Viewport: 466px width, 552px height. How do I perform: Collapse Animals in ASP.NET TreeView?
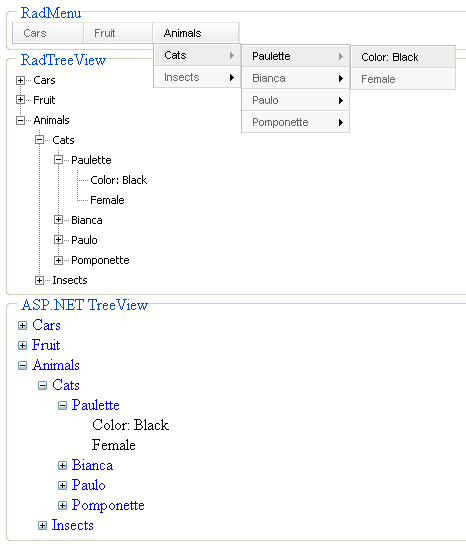point(23,366)
